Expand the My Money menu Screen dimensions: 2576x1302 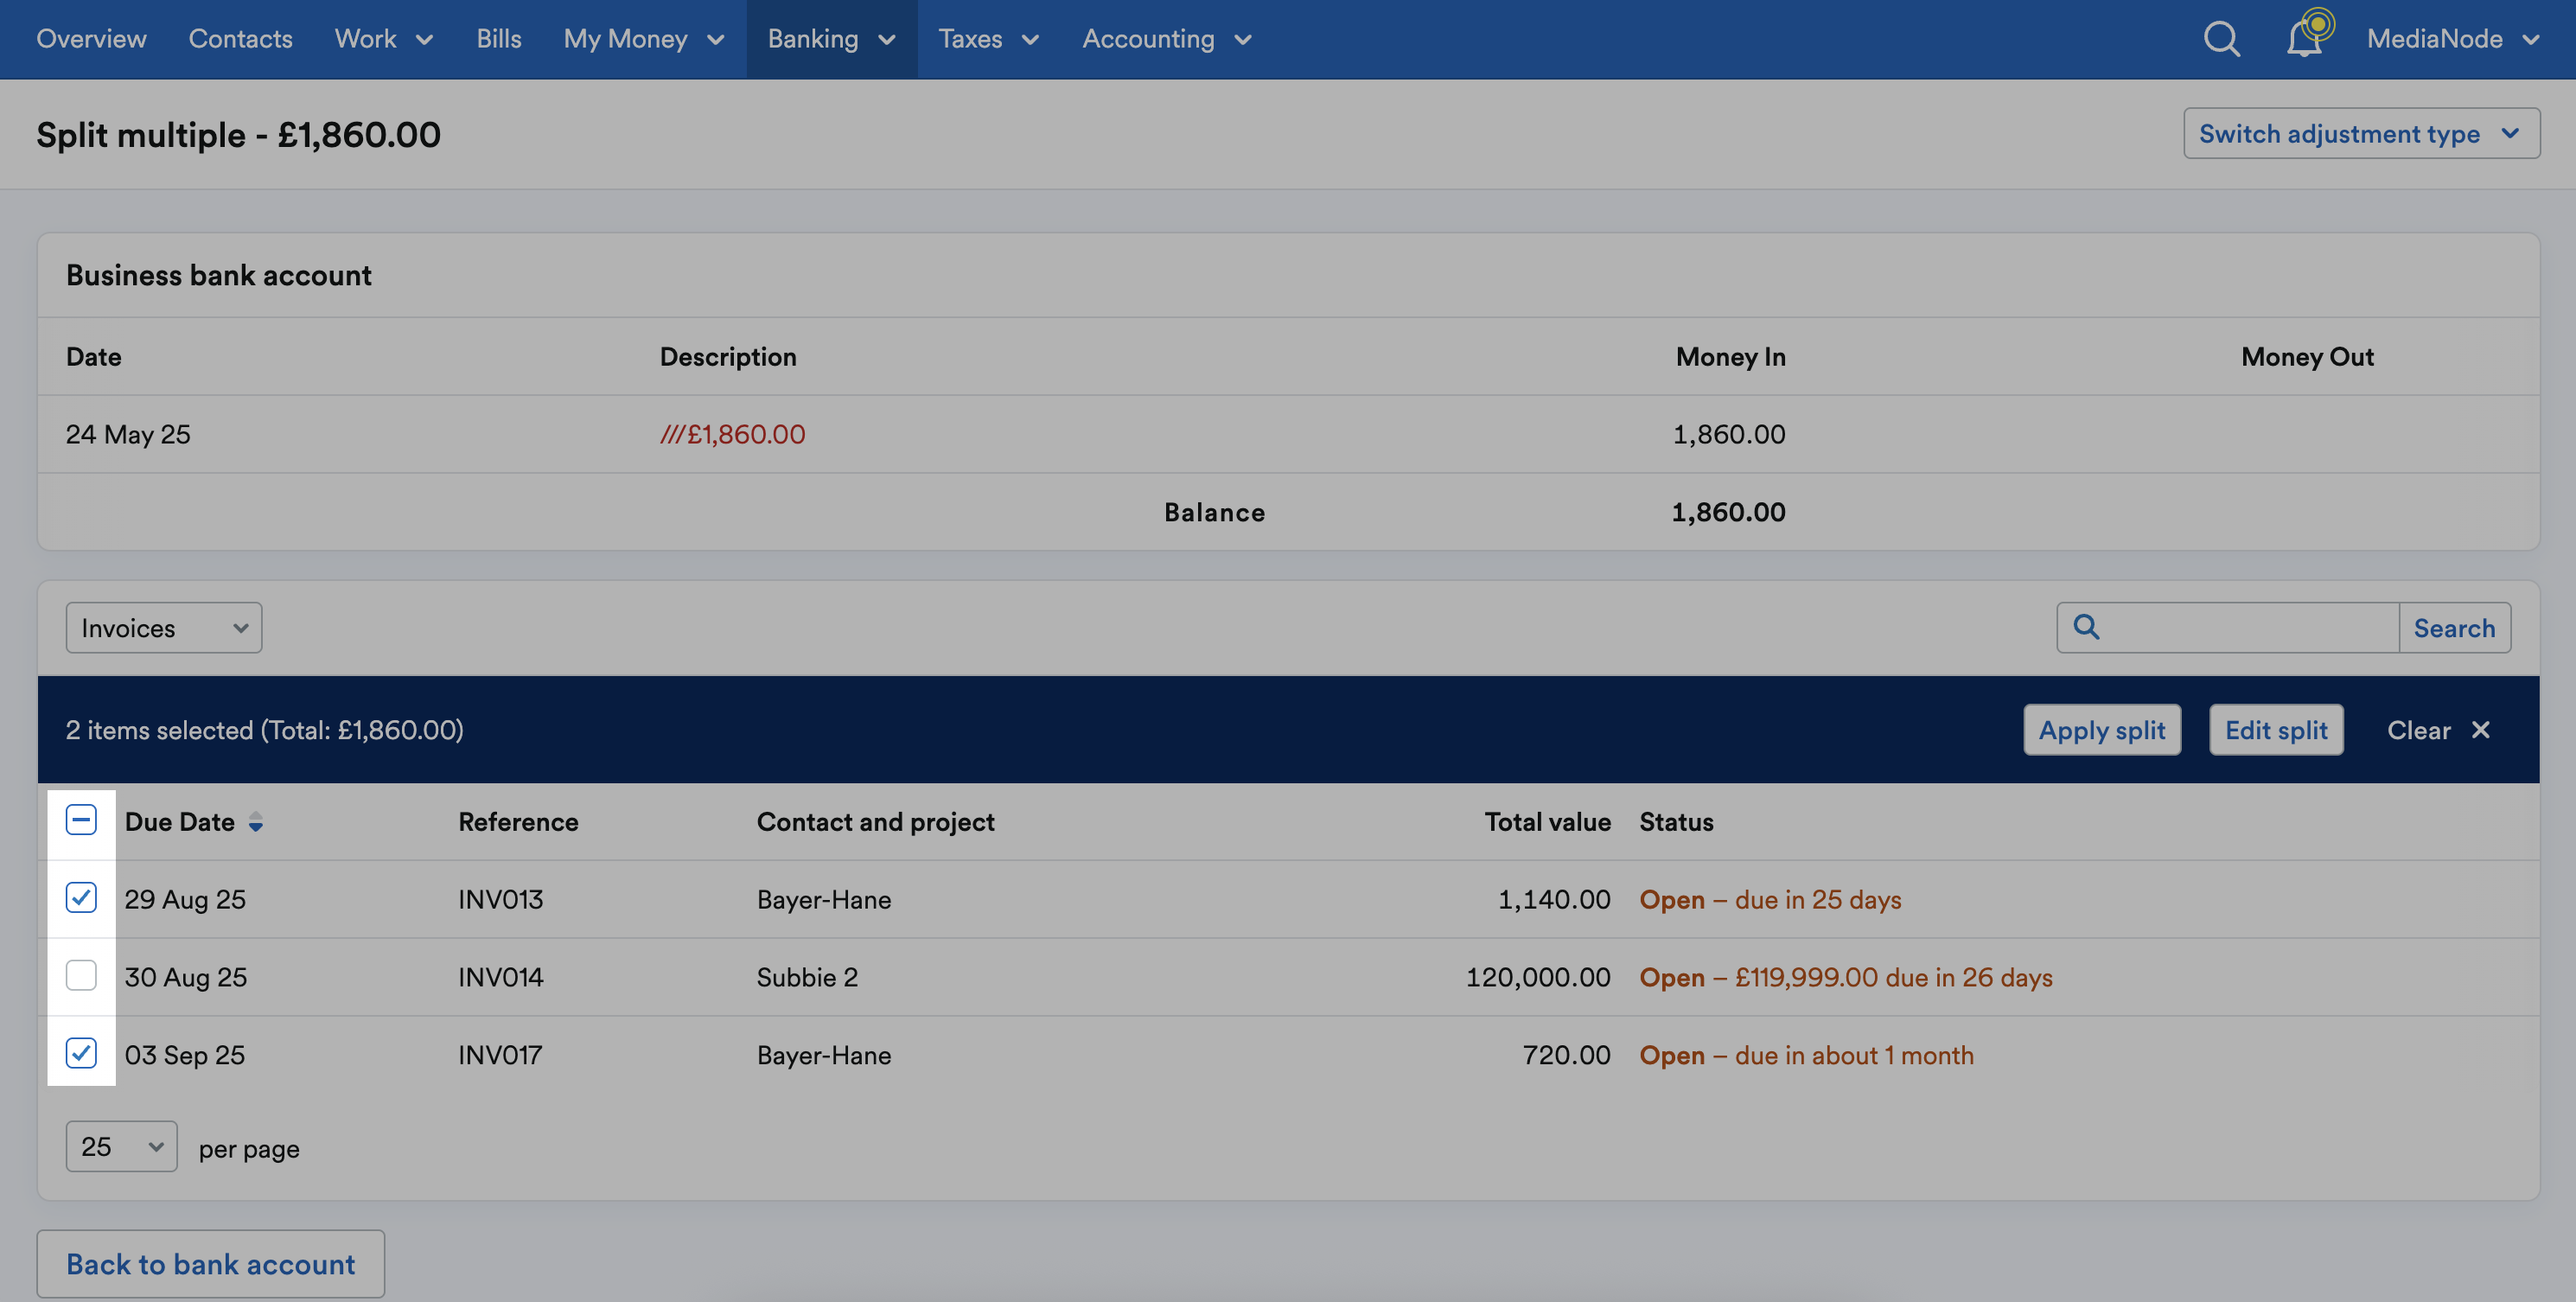[643, 39]
